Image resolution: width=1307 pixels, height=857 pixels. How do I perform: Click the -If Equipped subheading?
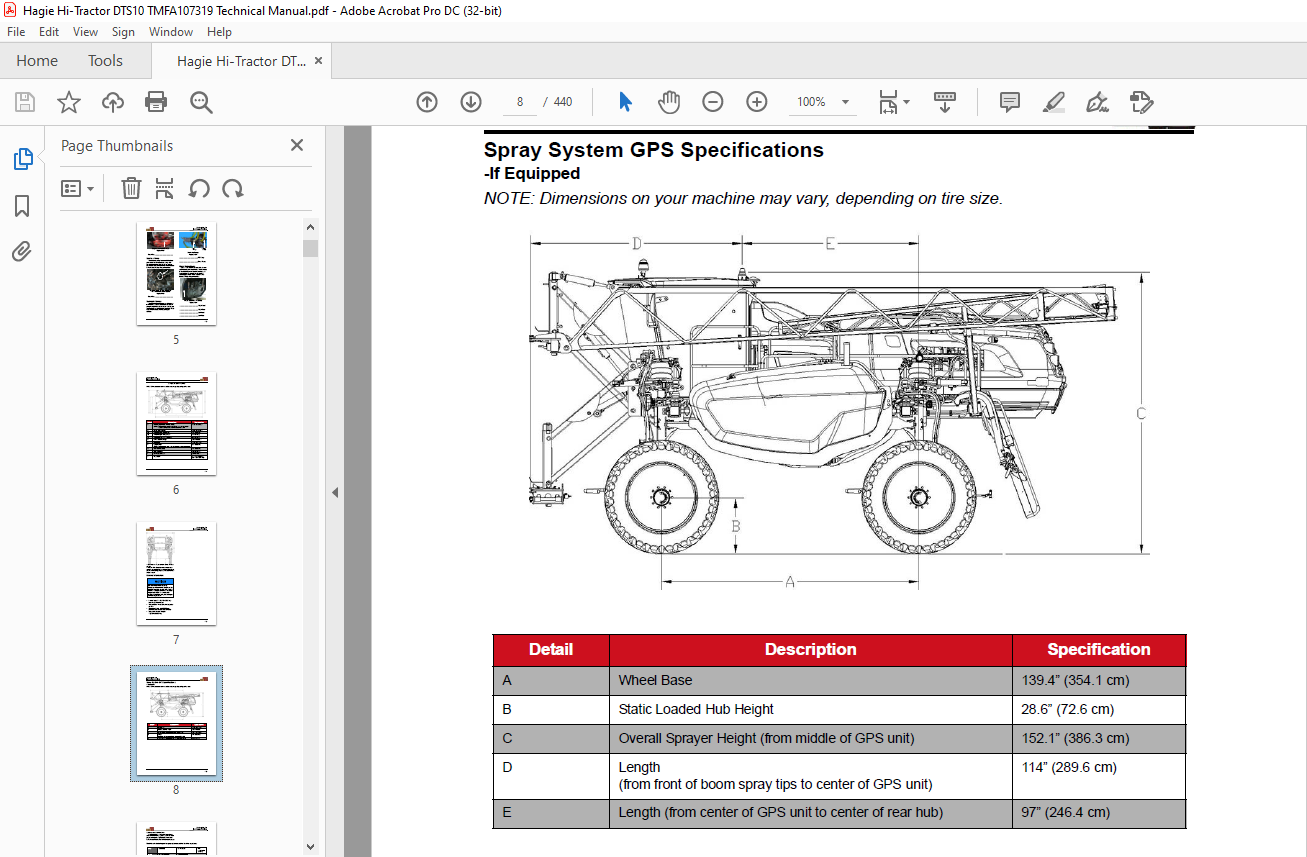[532, 173]
